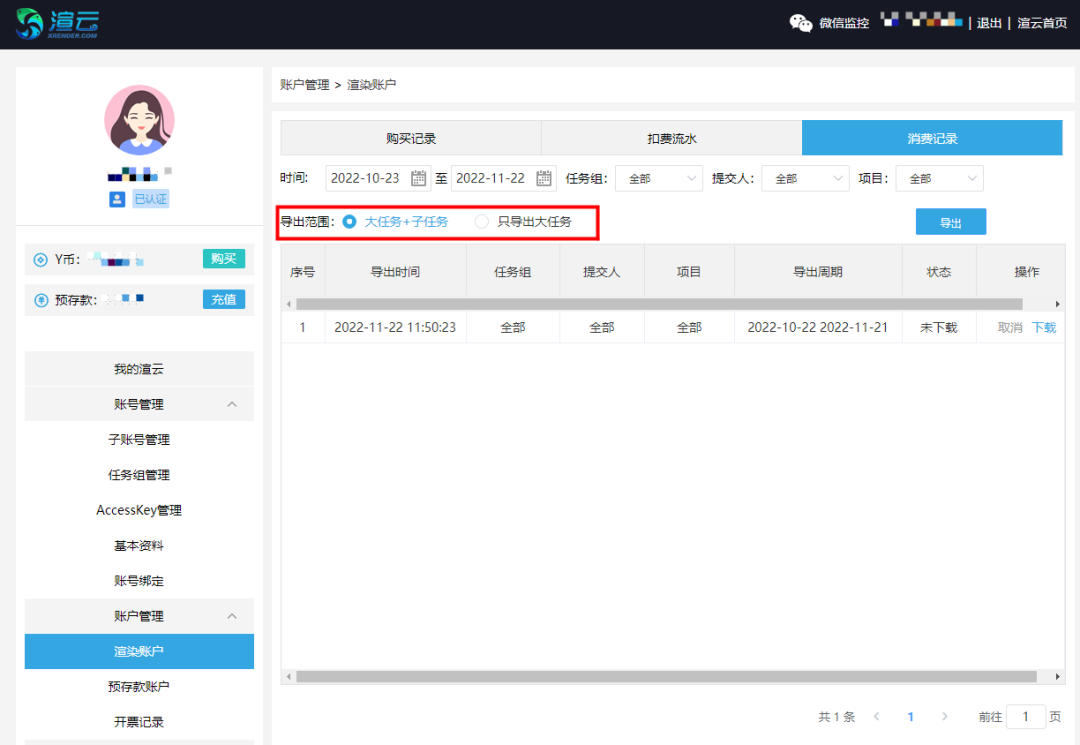Switch to the 购买记录 tab

click(x=411, y=139)
